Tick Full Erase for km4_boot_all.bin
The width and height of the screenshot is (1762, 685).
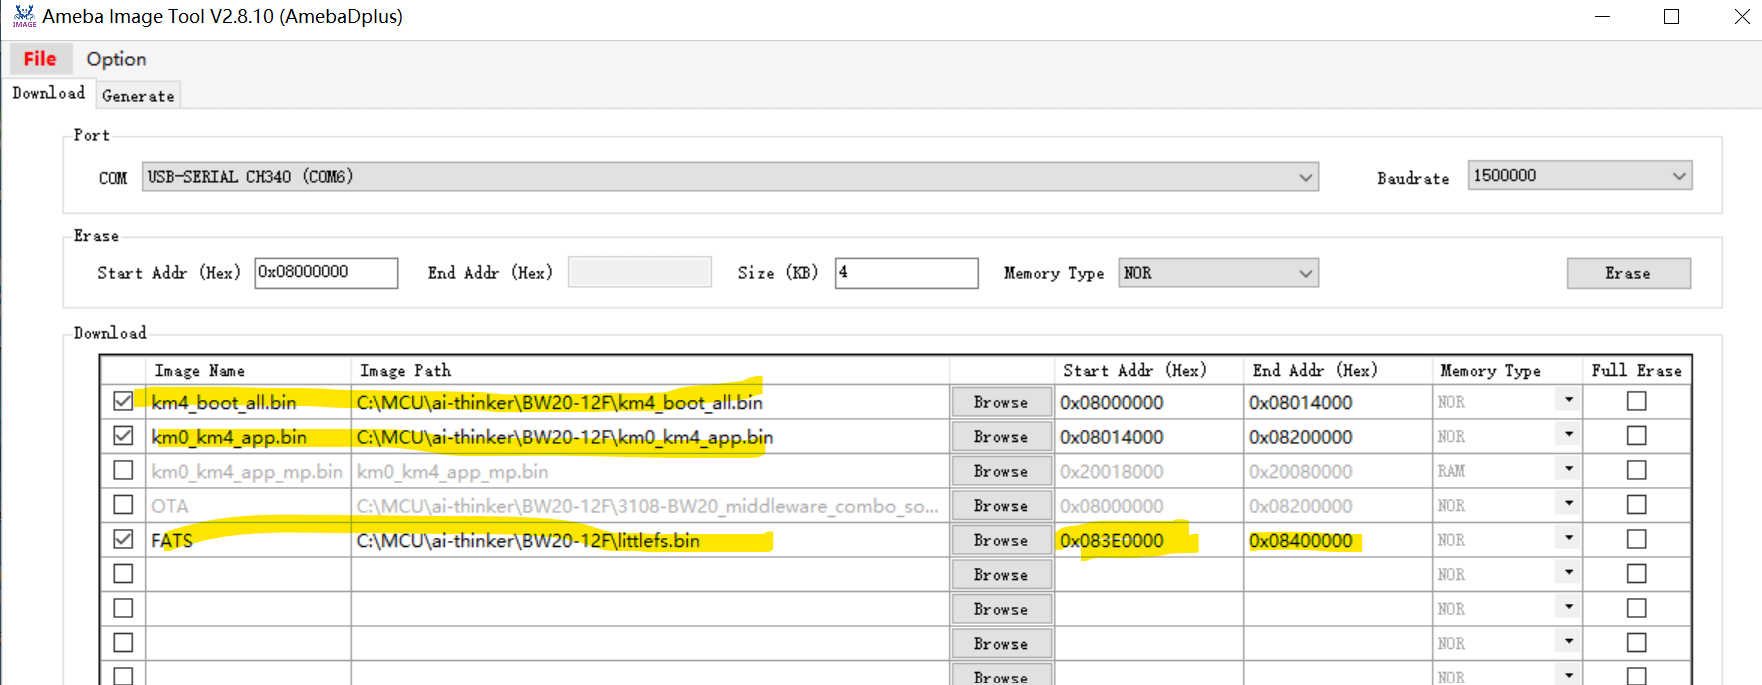(x=1636, y=402)
